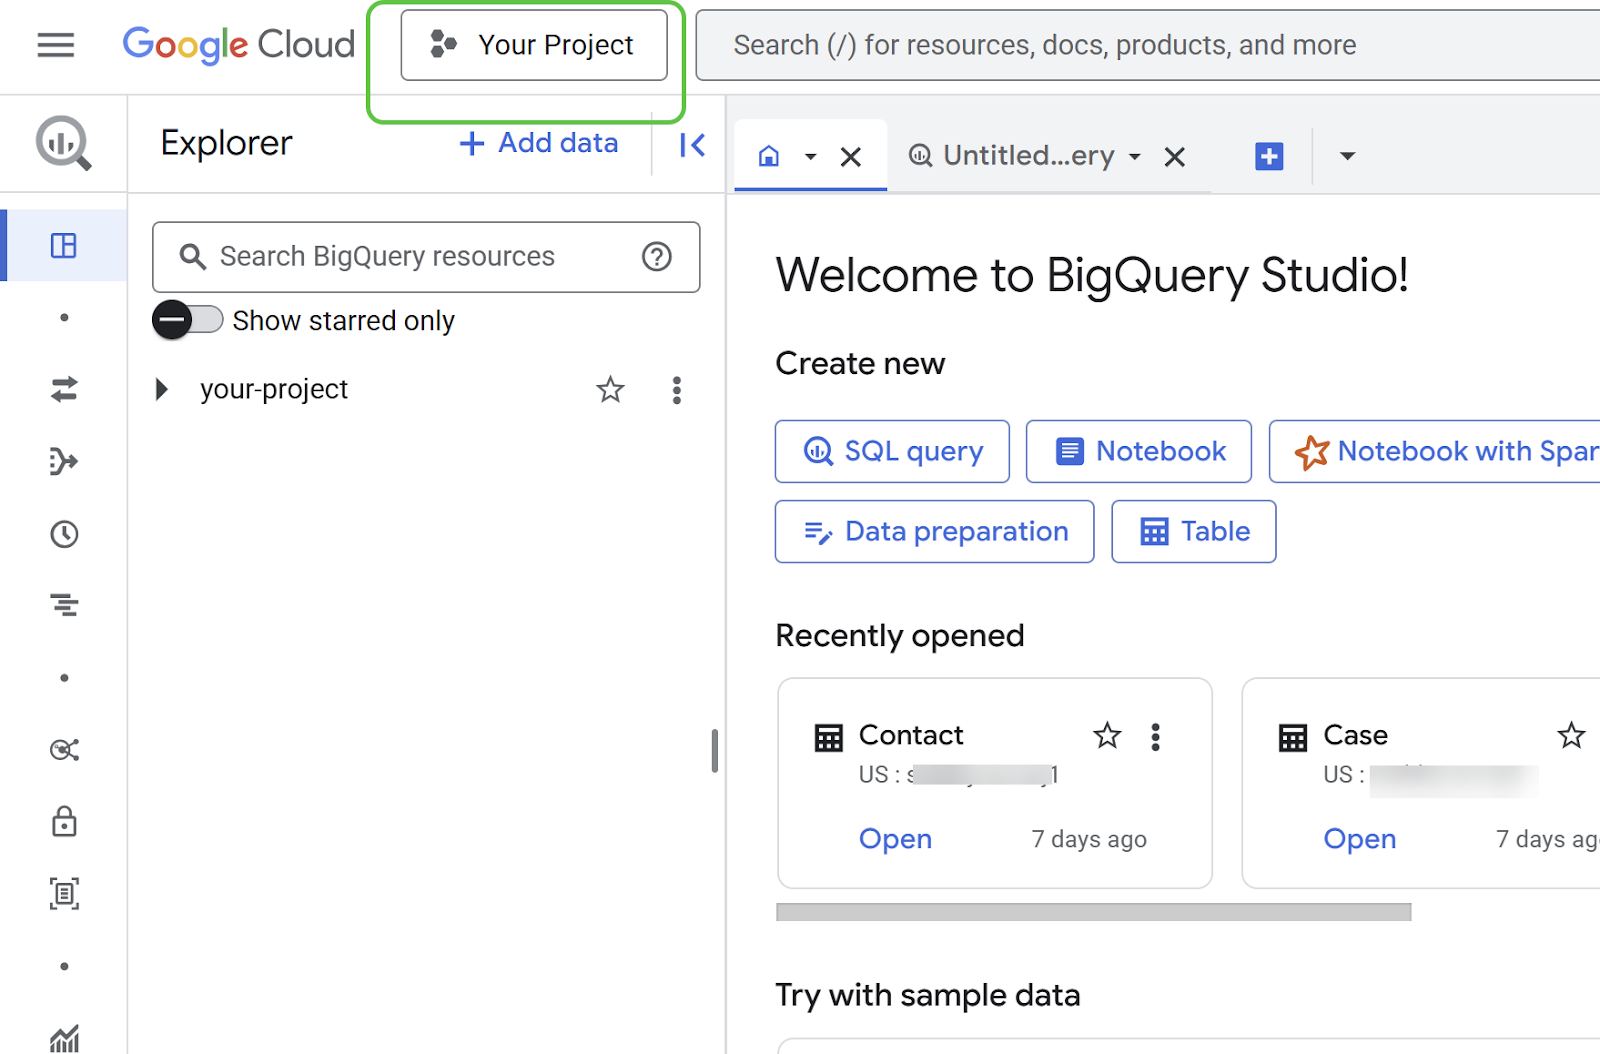Screen dimensions: 1600x1054
Task: Open the main navigation hamburger menu
Action: tap(56, 45)
